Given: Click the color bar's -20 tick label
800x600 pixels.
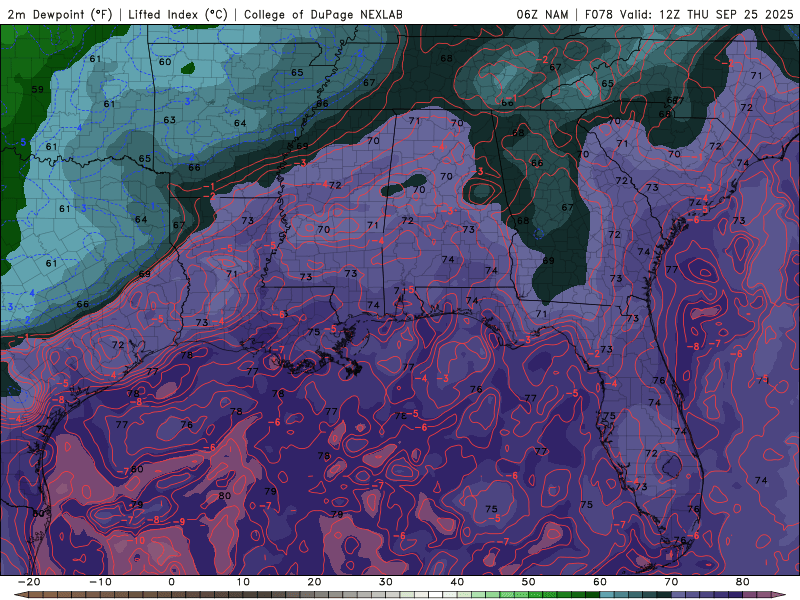Looking at the screenshot, I should tap(29, 582).
